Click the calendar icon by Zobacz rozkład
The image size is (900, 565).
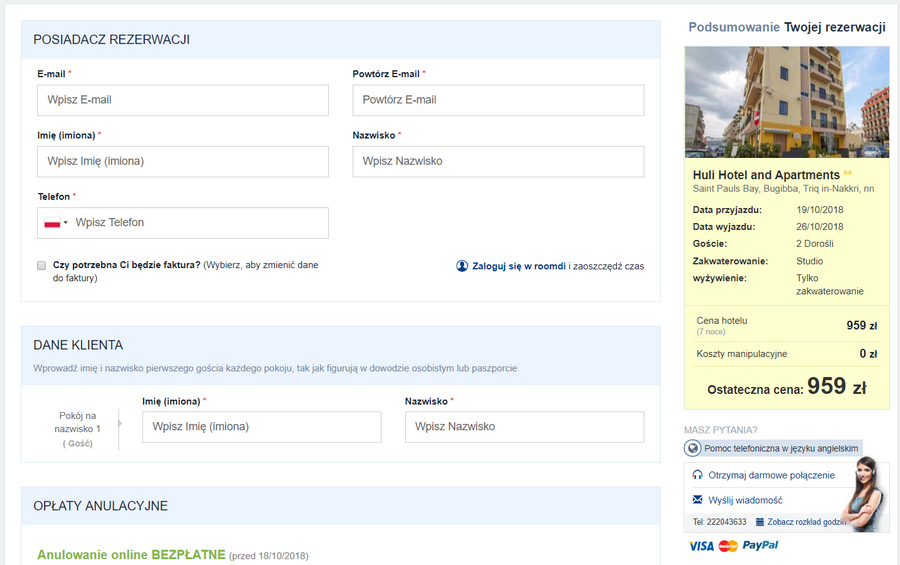click(x=760, y=522)
